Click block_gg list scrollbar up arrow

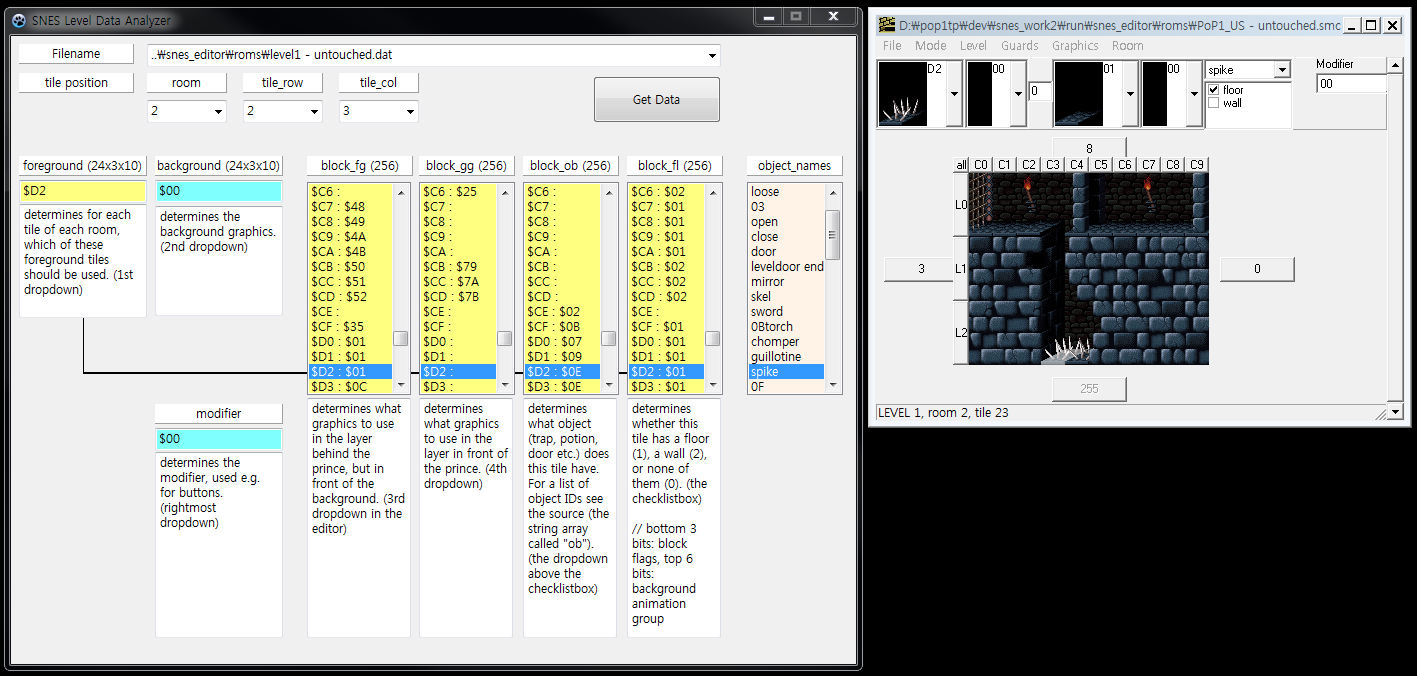click(505, 191)
